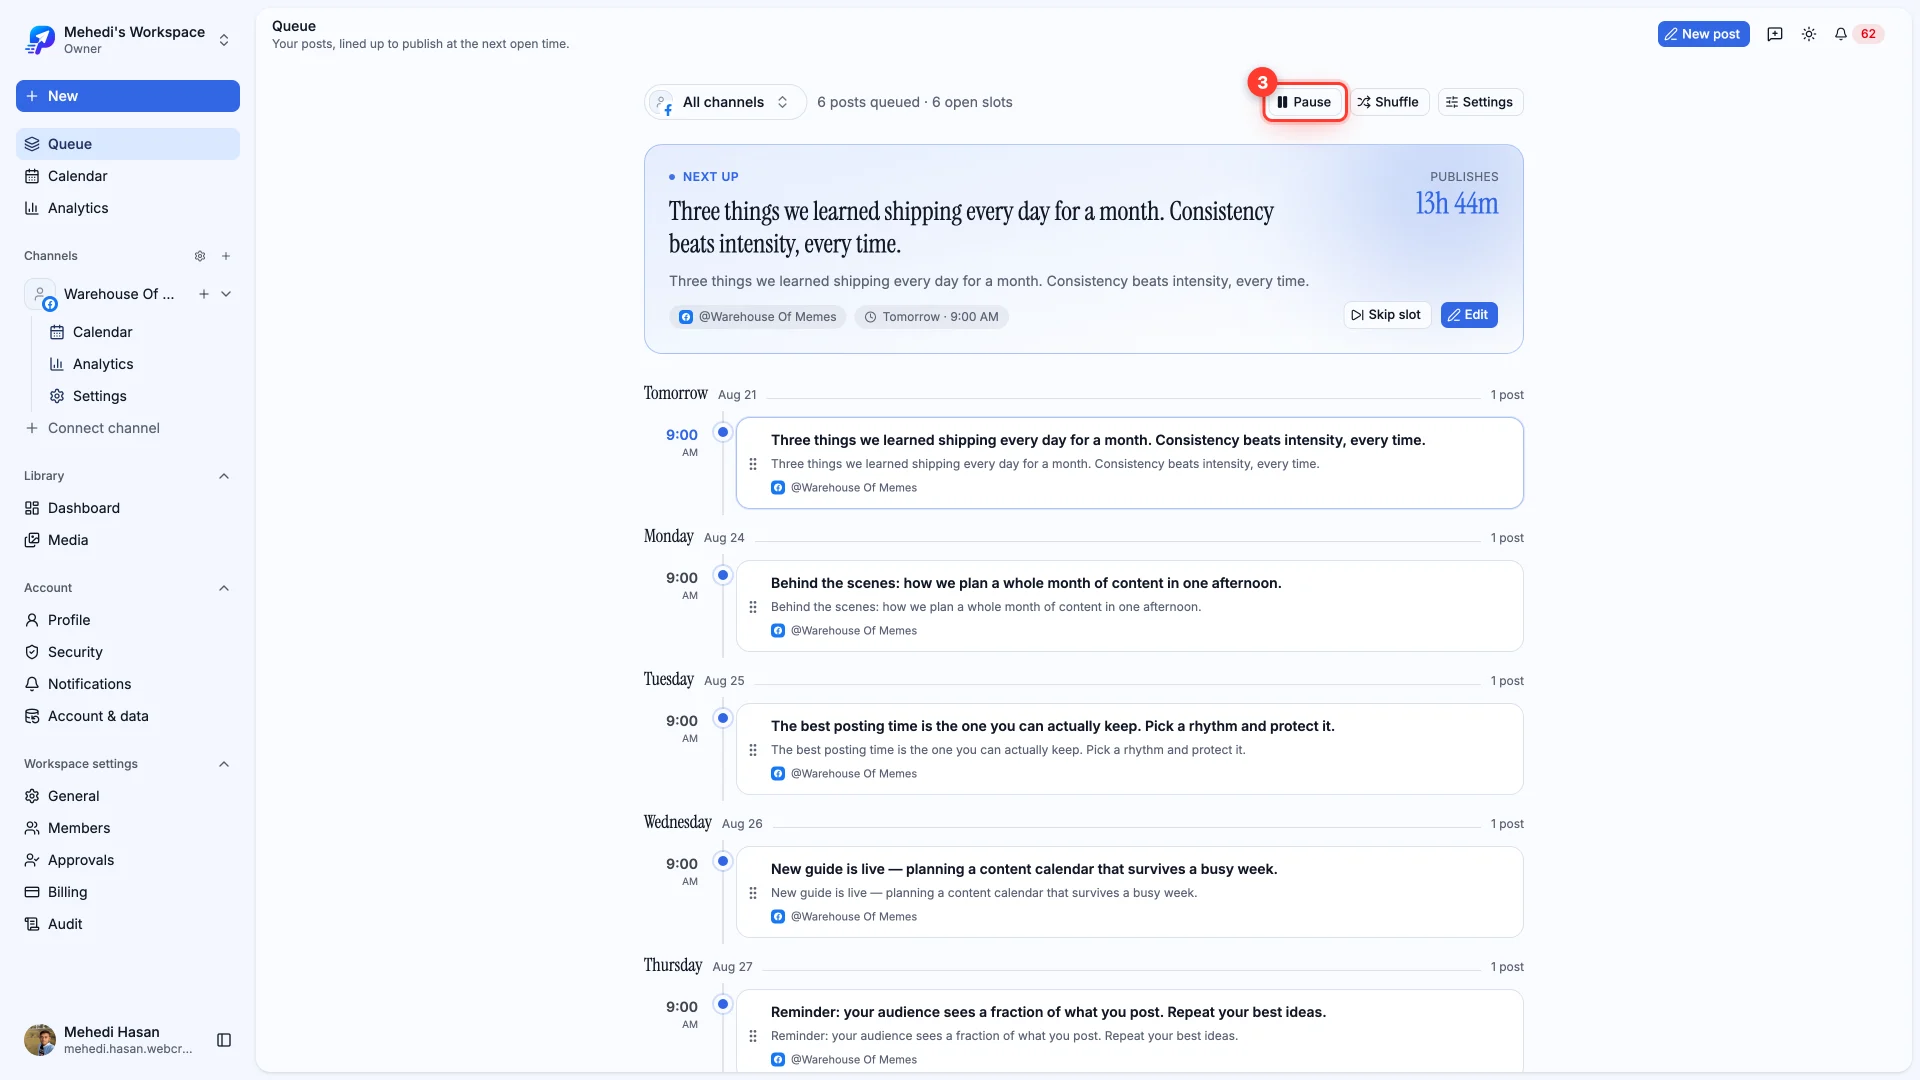Open Warehouse Of channel Calendar
The height and width of the screenshot is (1080, 1920).
tap(140, 332)
